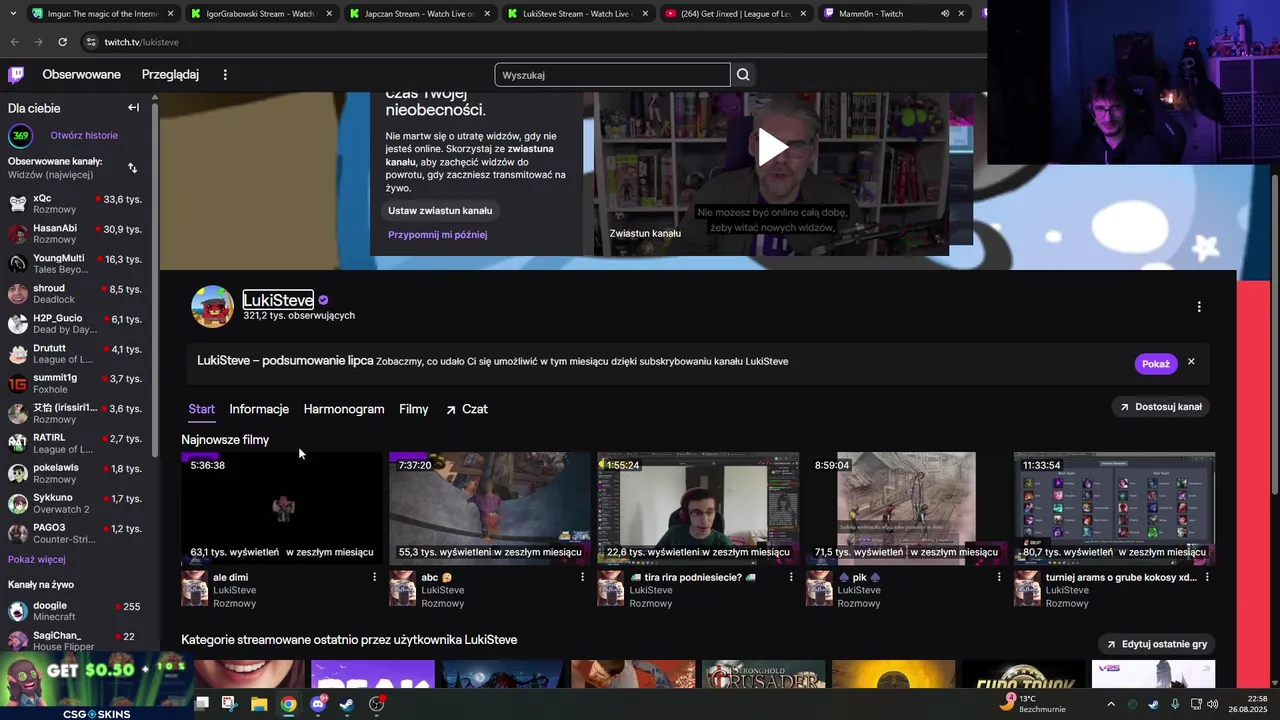The width and height of the screenshot is (1280, 720).
Task: Open options for 'turniej arams' video
Action: tap(1207, 577)
